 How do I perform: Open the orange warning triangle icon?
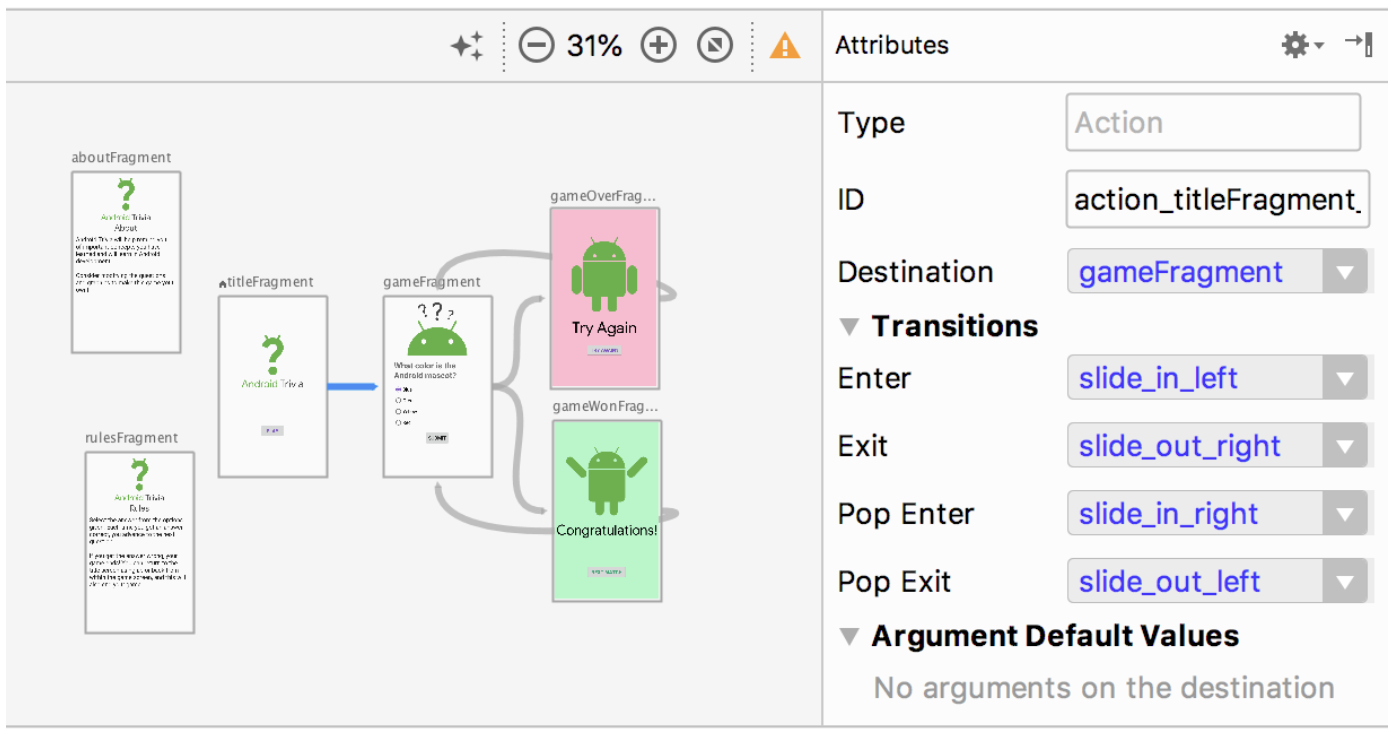tap(784, 46)
